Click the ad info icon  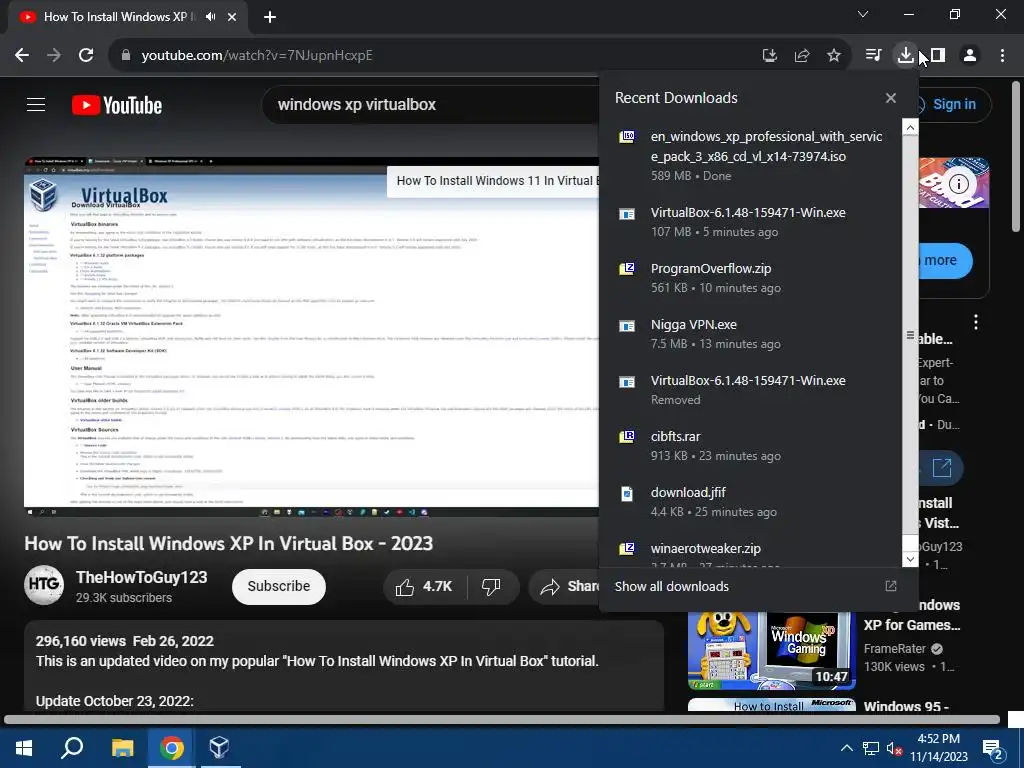point(958,184)
